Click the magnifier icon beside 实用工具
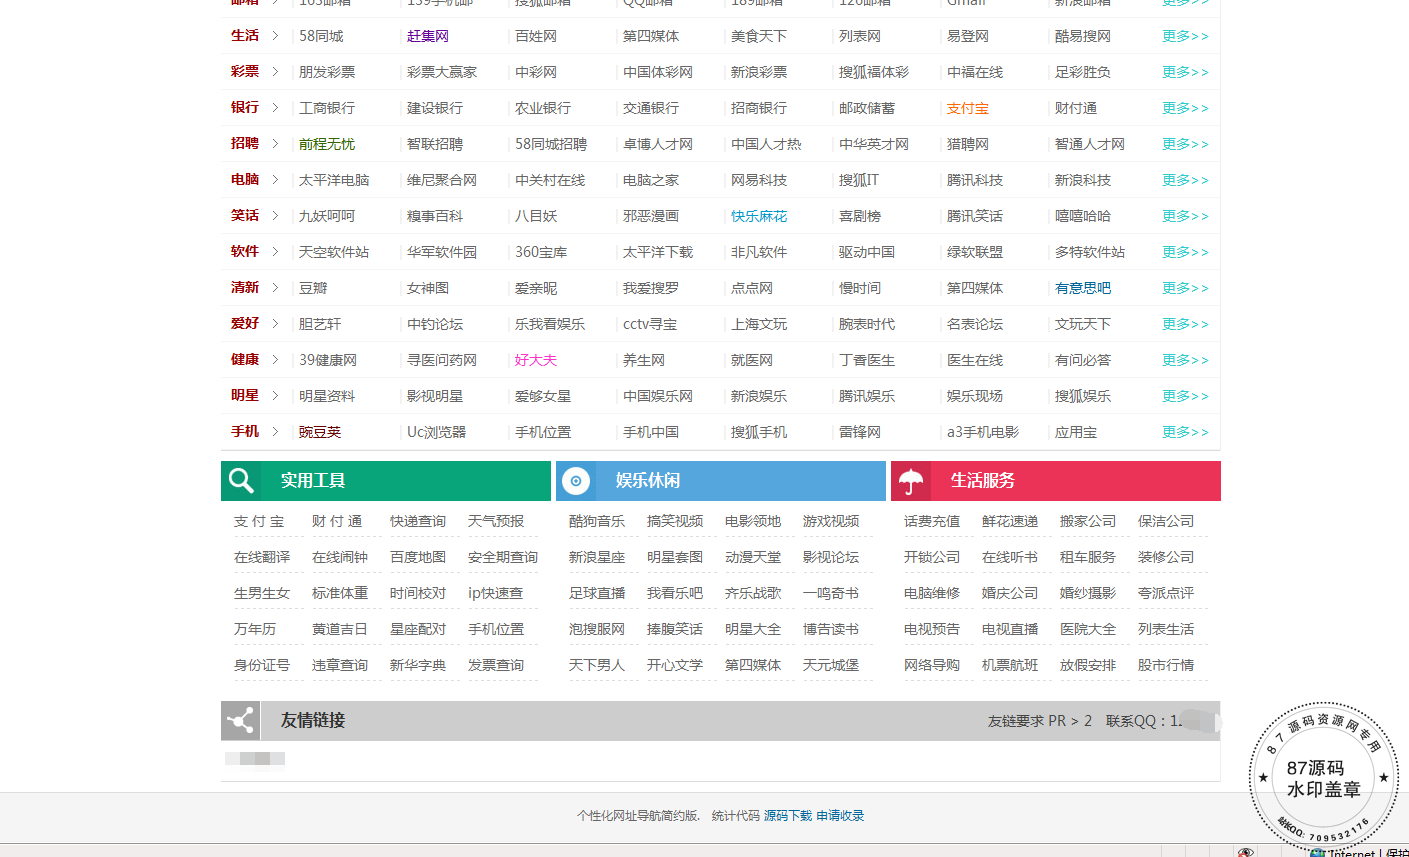The image size is (1409, 857). [241, 481]
